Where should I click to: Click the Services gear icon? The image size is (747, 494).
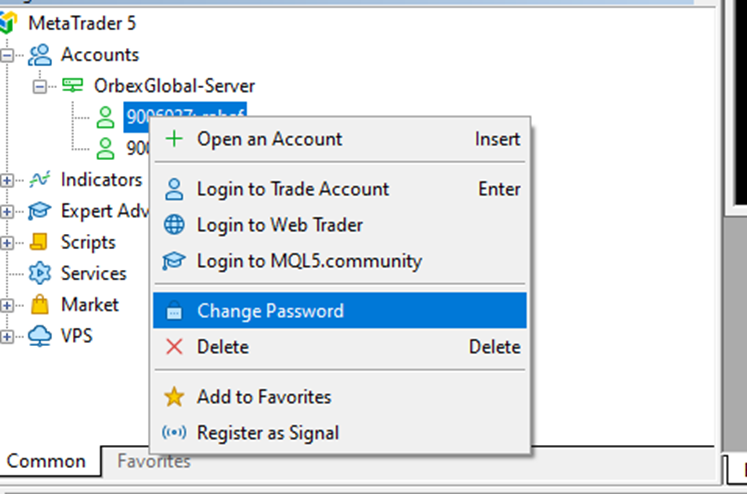tap(40, 273)
